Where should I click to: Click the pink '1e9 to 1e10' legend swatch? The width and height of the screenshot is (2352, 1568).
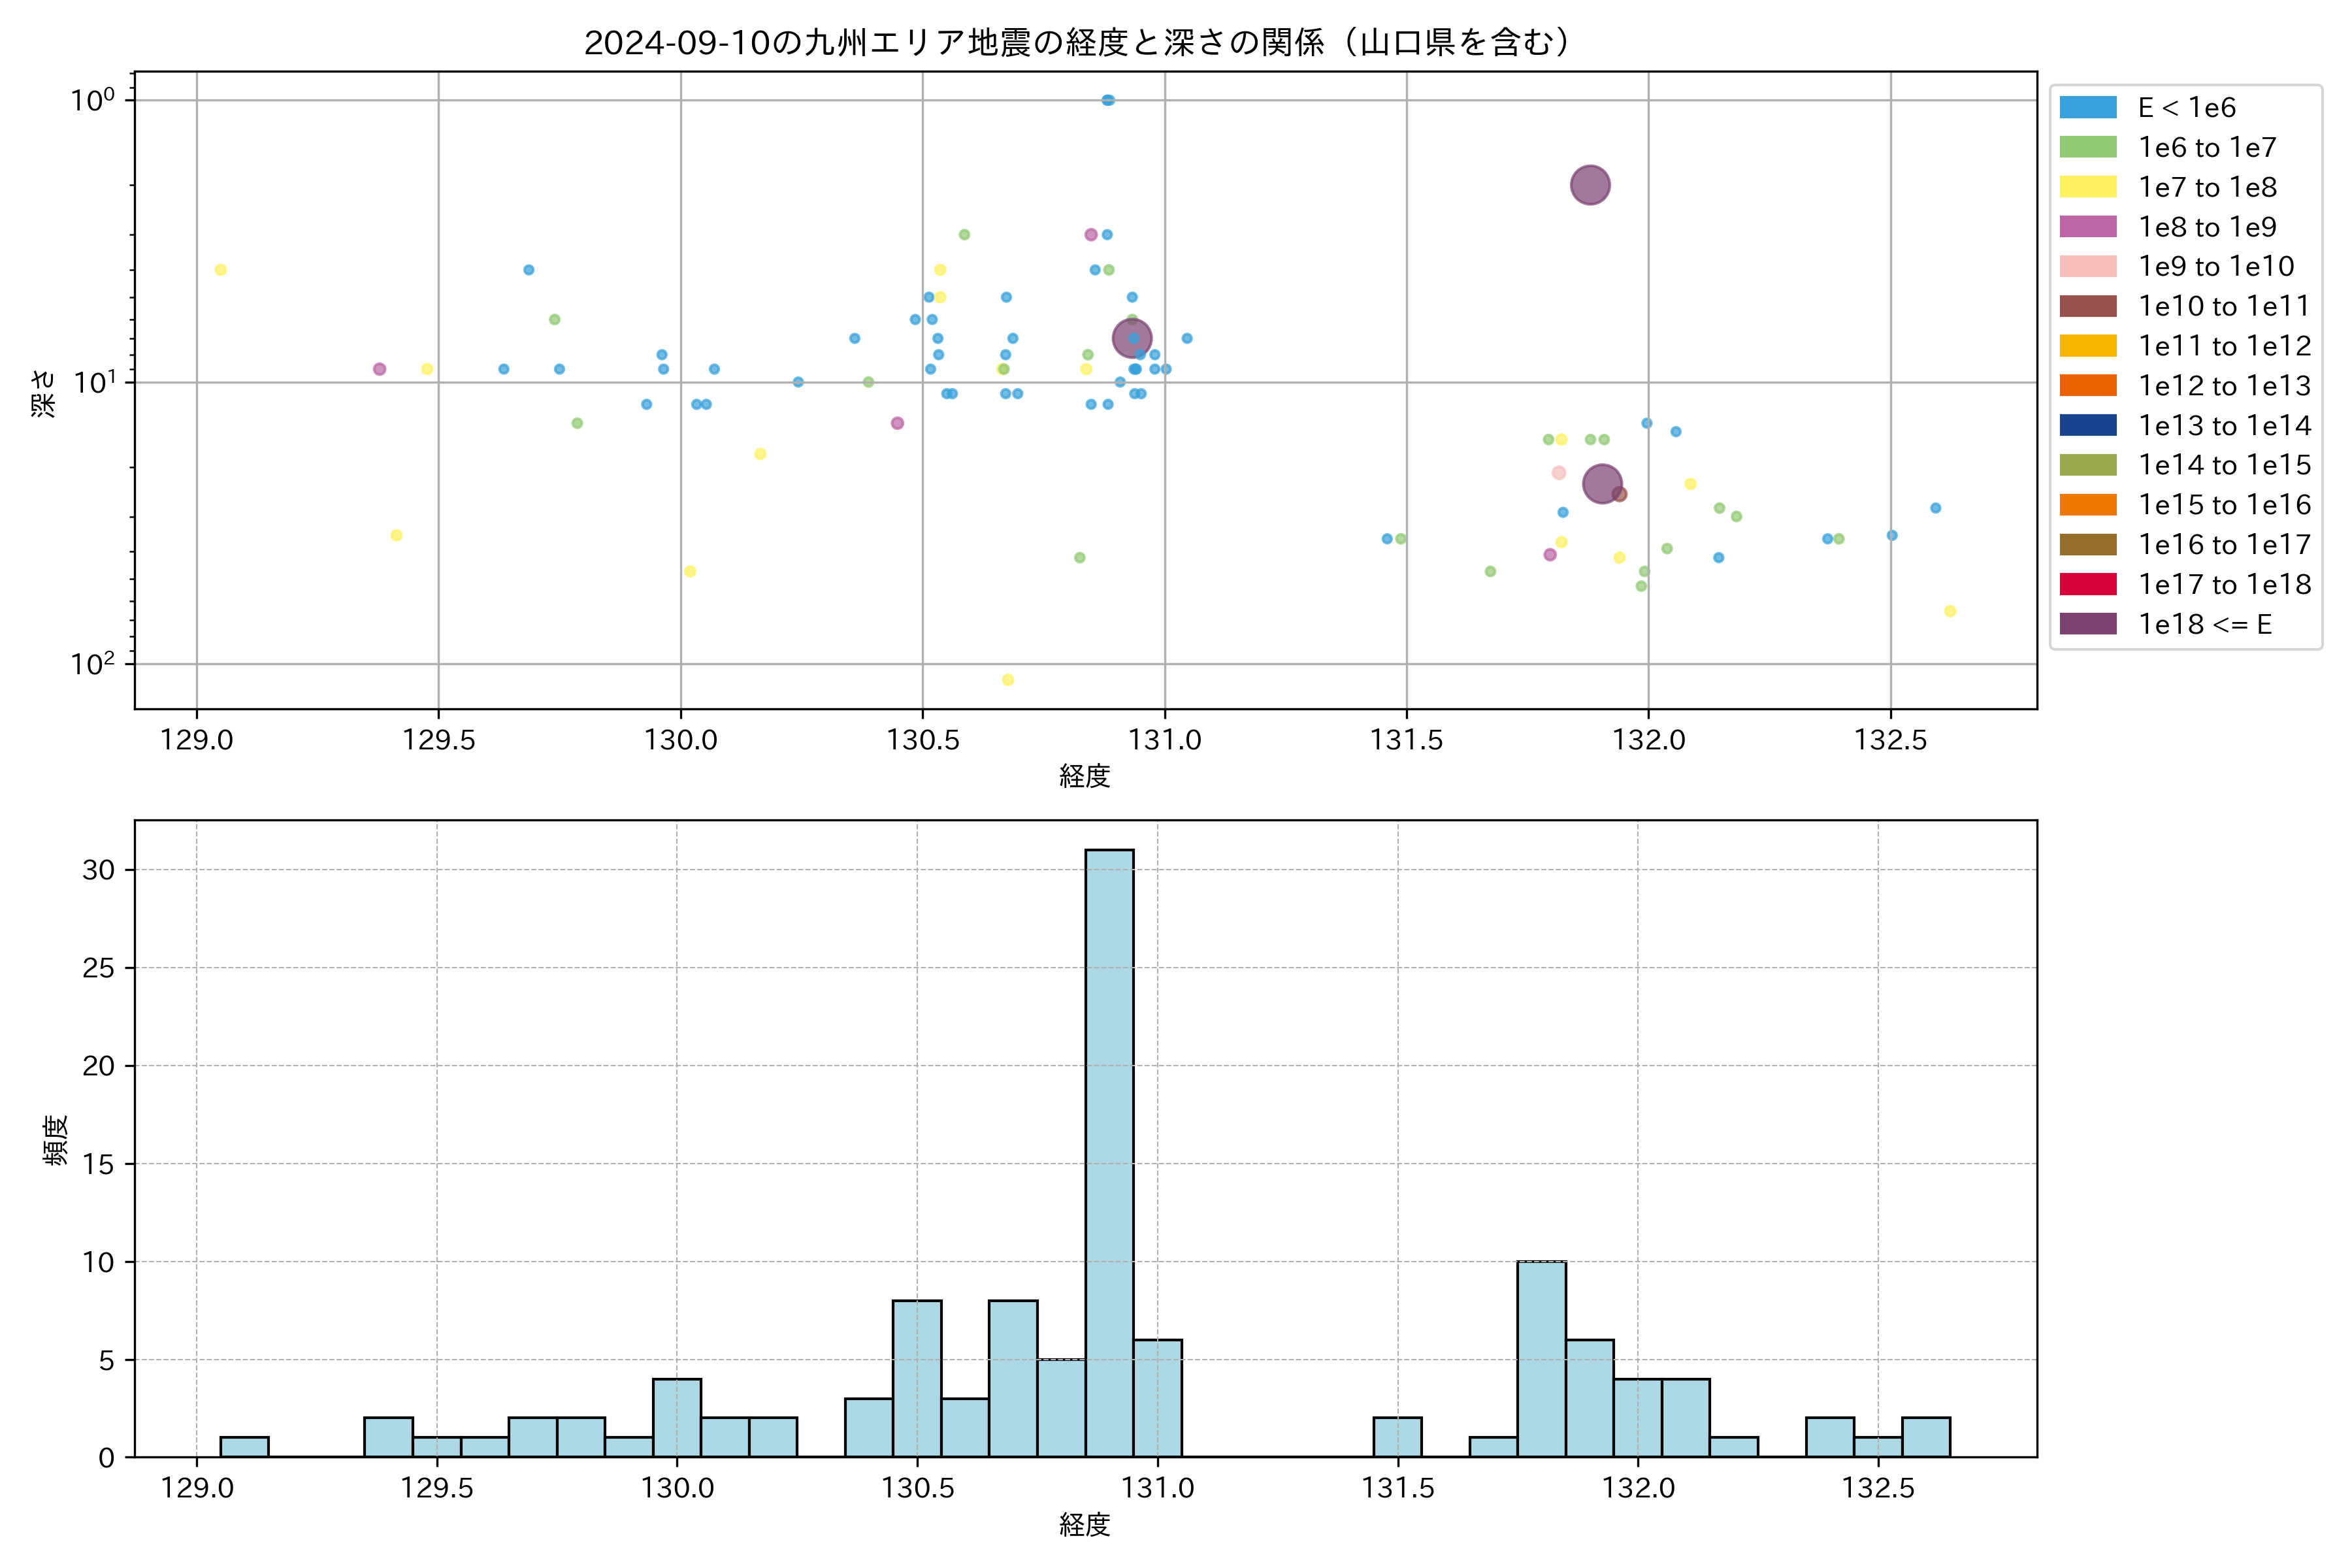pyautogui.click(x=2087, y=267)
